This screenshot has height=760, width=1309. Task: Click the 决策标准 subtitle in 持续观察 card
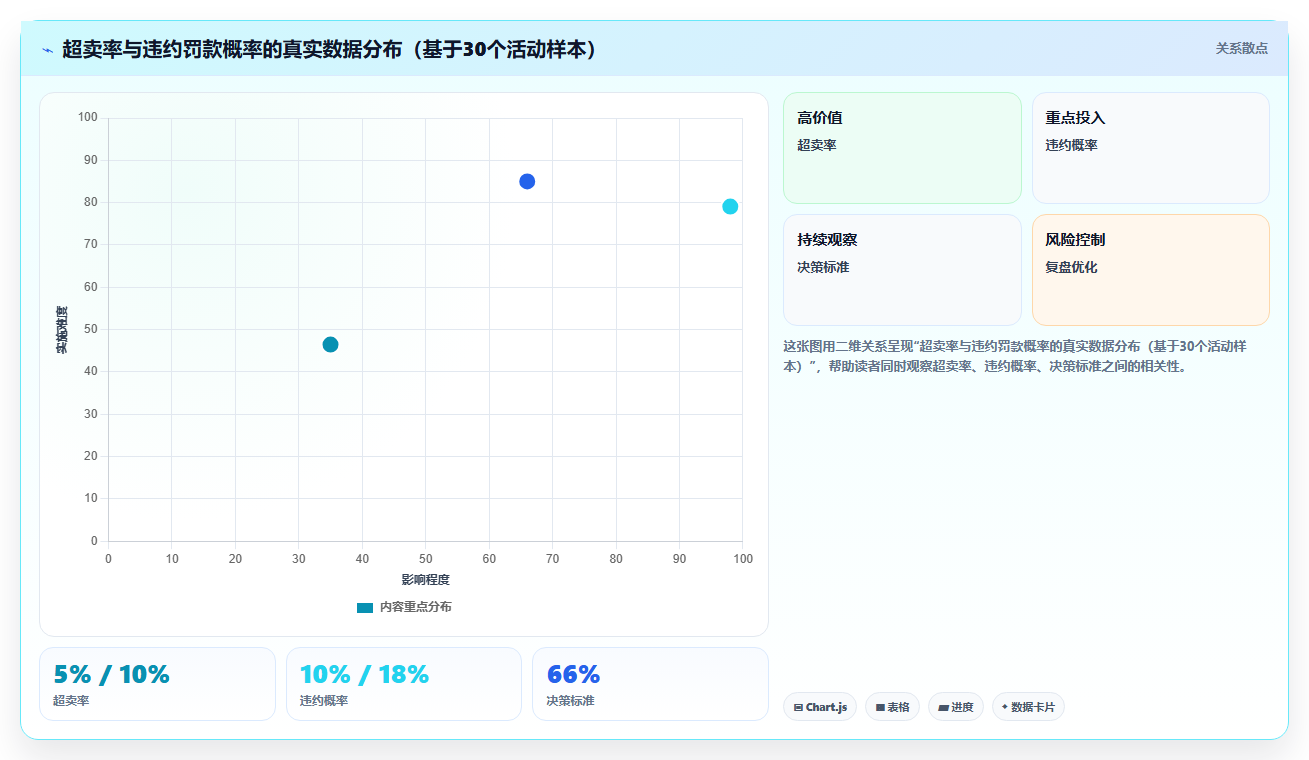[x=823, y=267]
